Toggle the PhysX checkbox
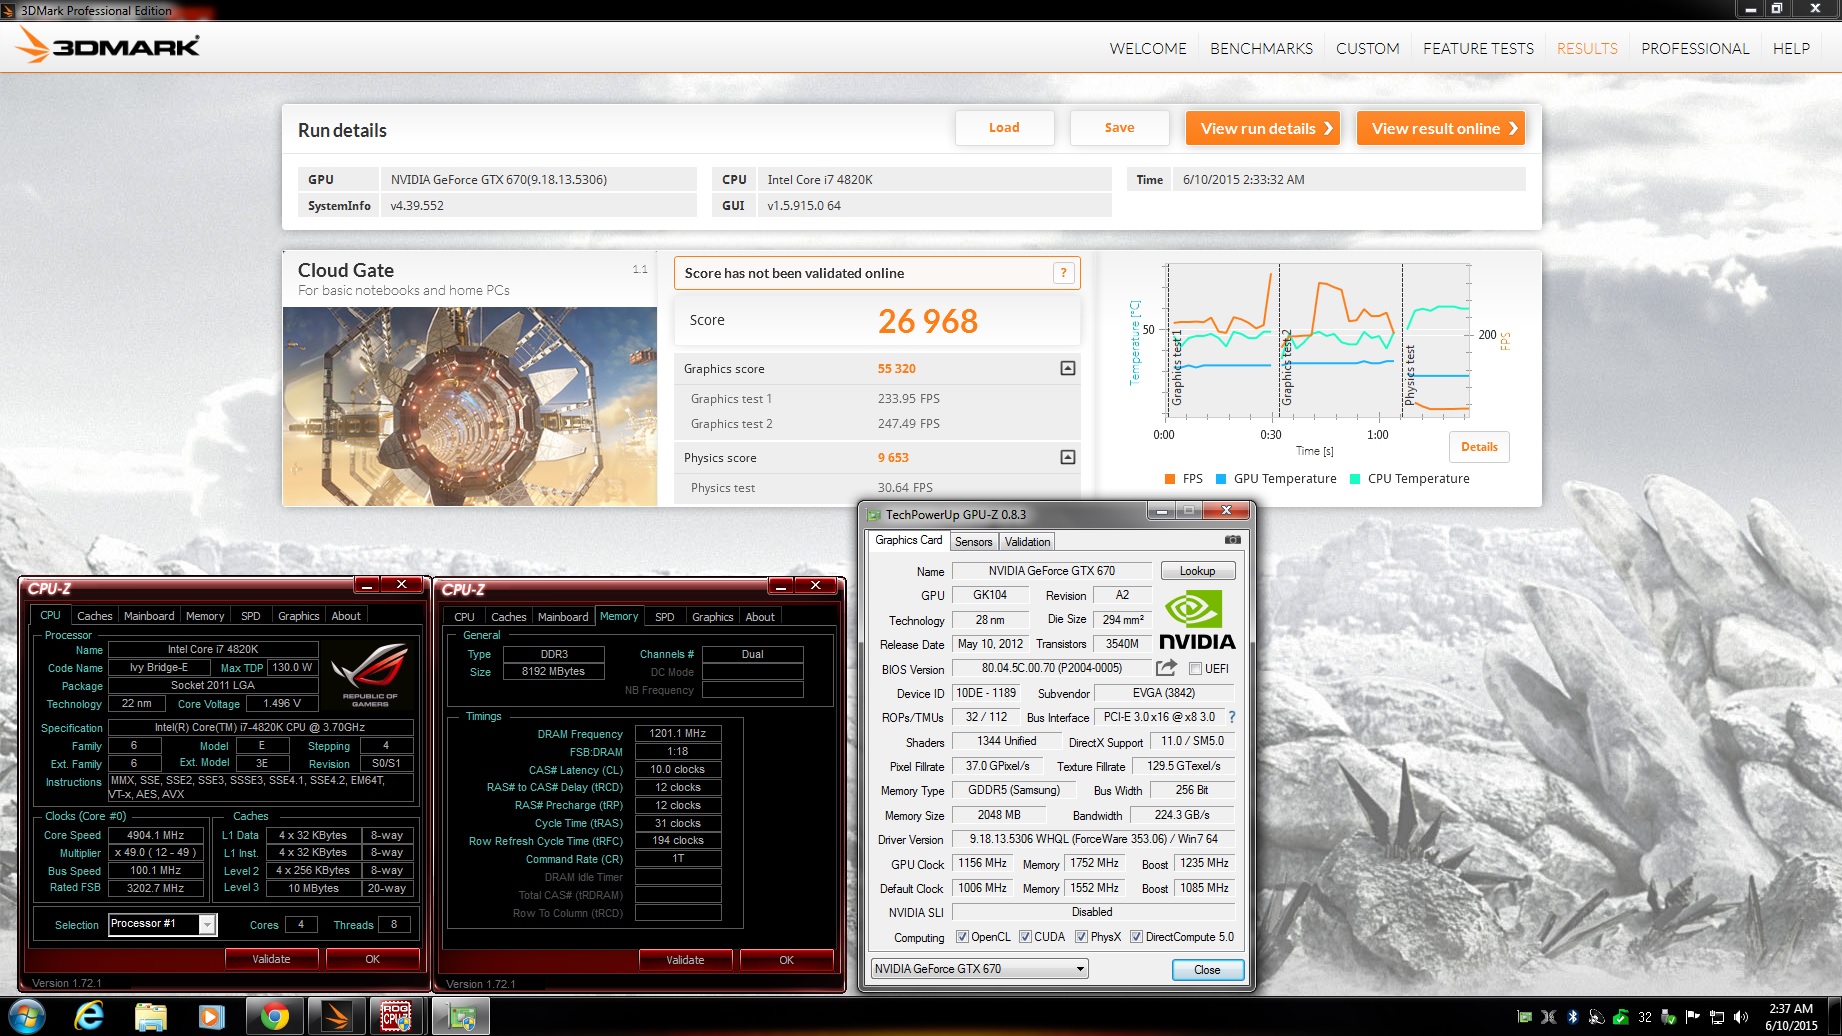Screen dimensions: 1842x1036 (1081, 937)
